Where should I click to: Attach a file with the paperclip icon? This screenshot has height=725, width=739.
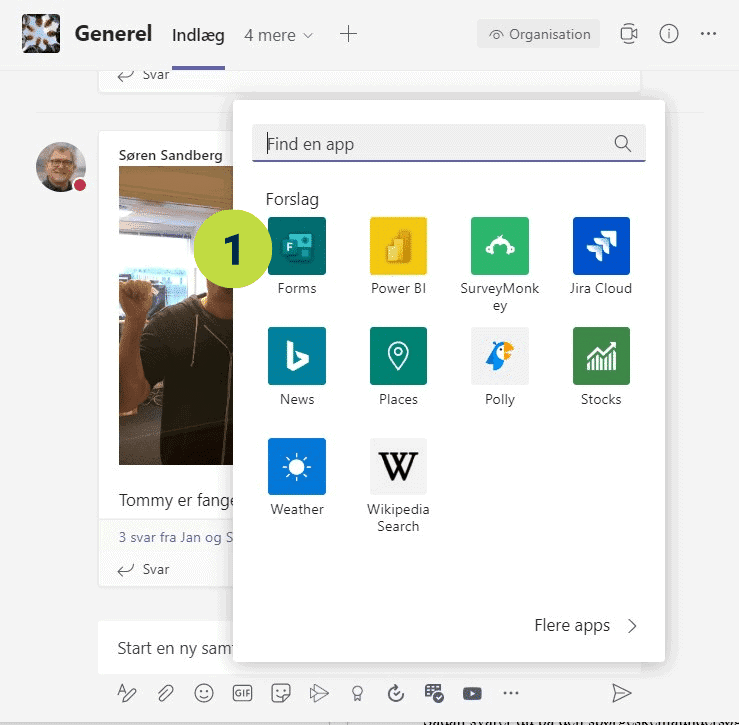[165, 693]
